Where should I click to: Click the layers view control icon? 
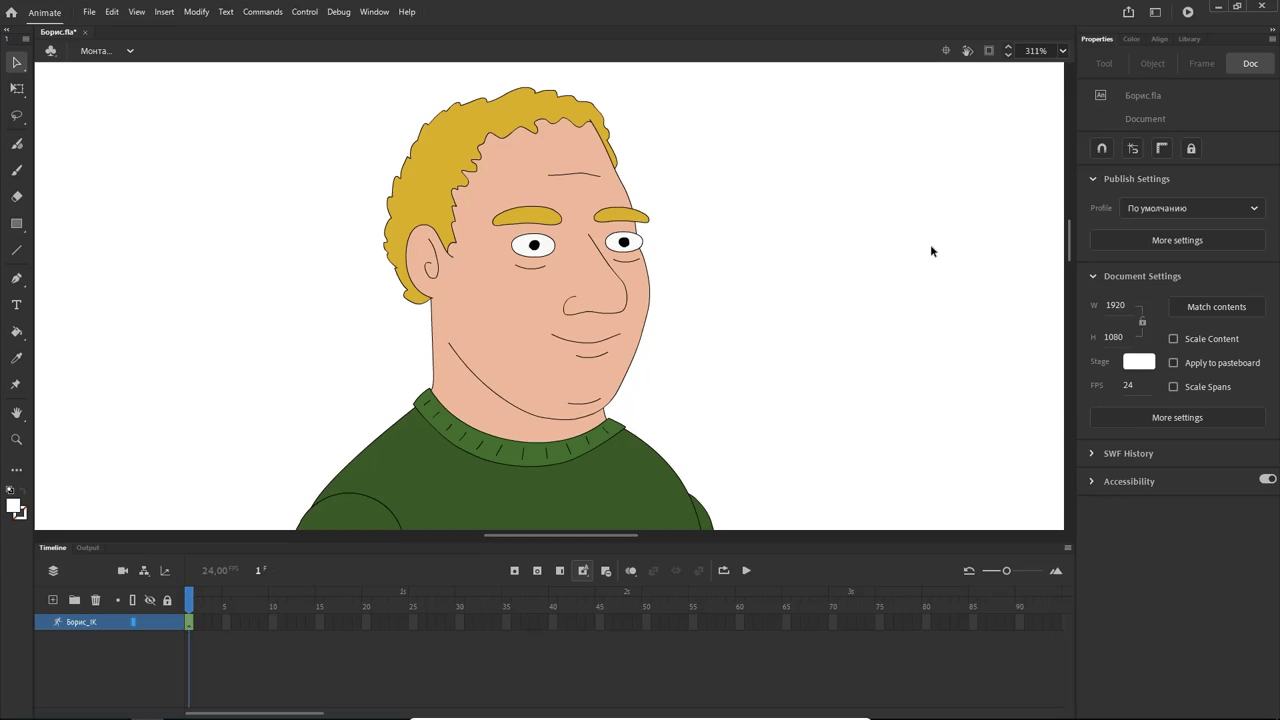[53, 571]
